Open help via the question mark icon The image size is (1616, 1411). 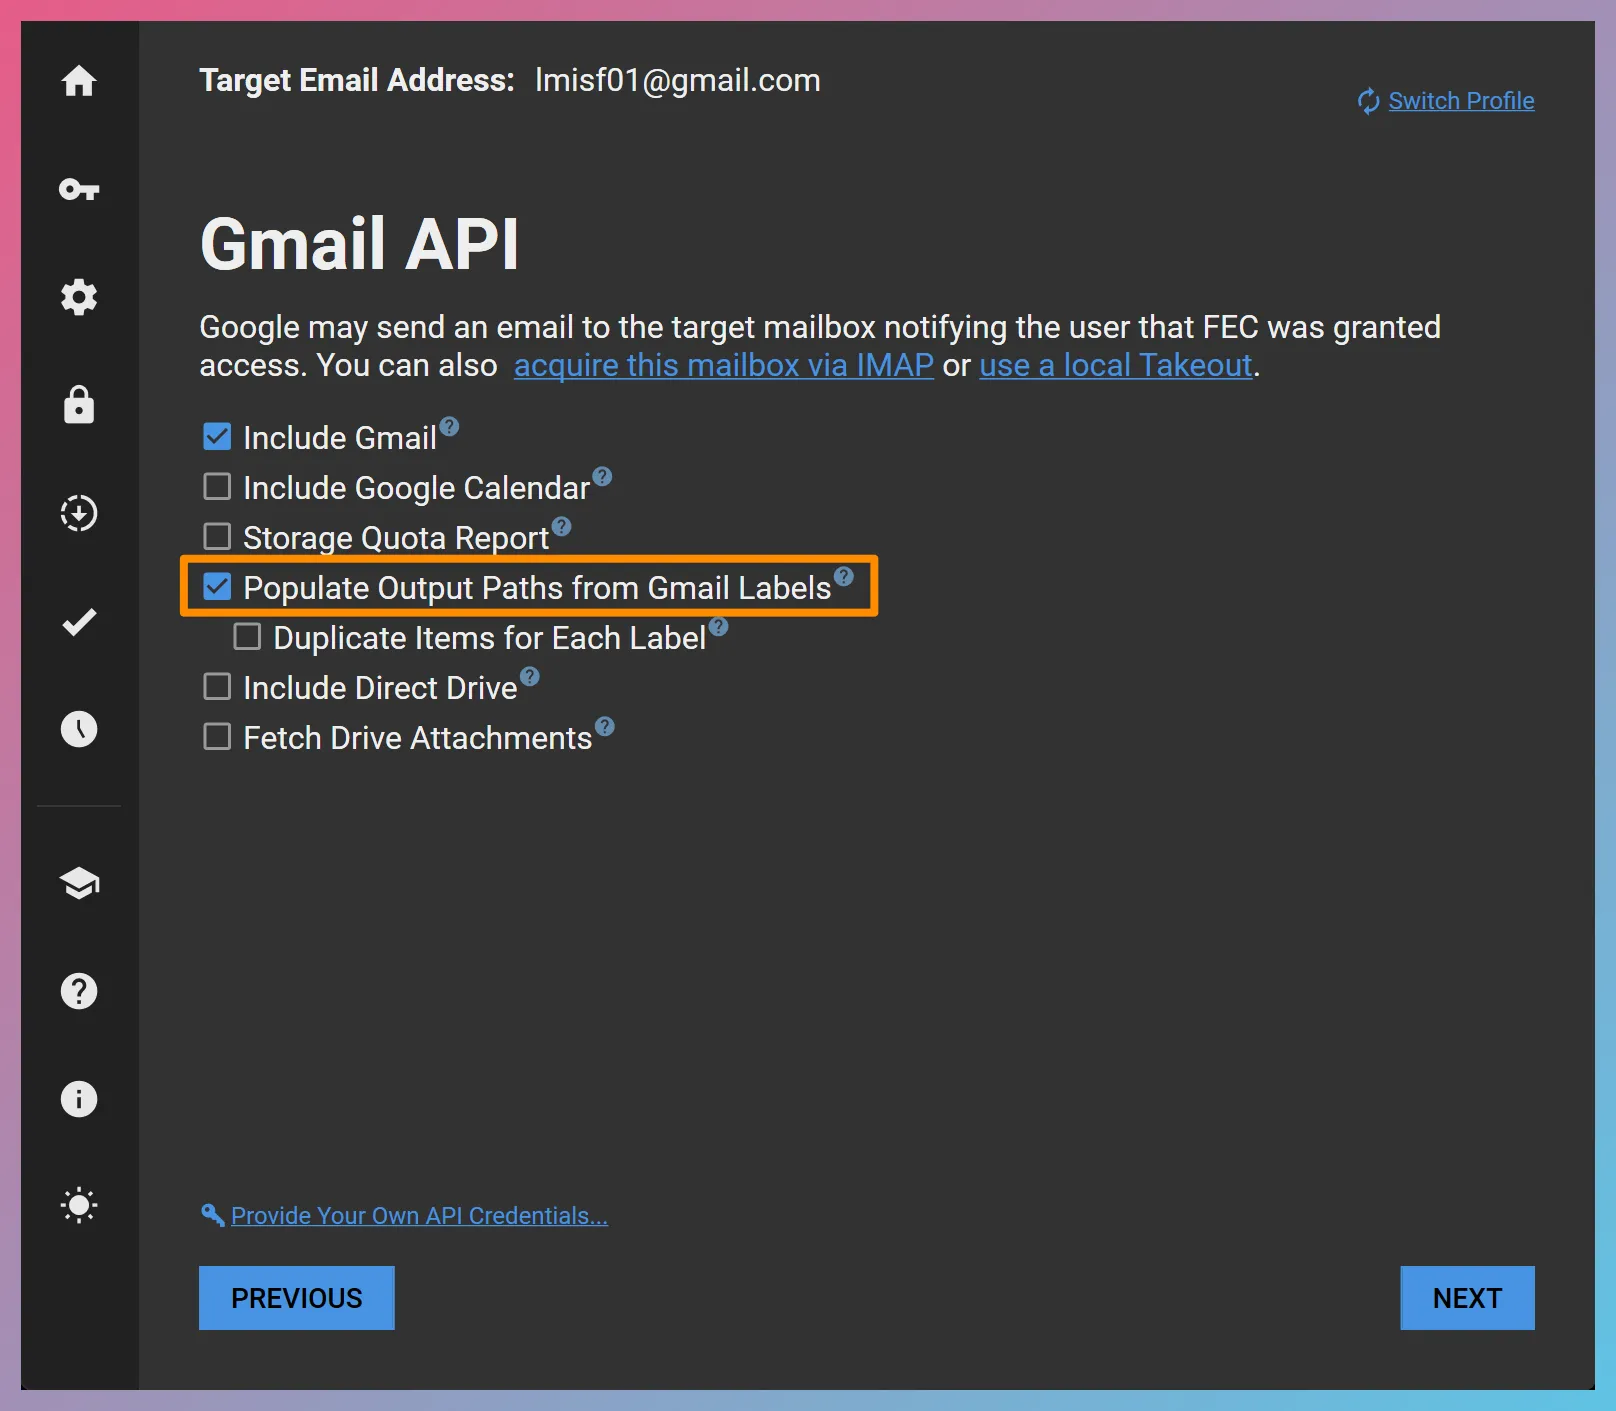[x=79, y=991]
